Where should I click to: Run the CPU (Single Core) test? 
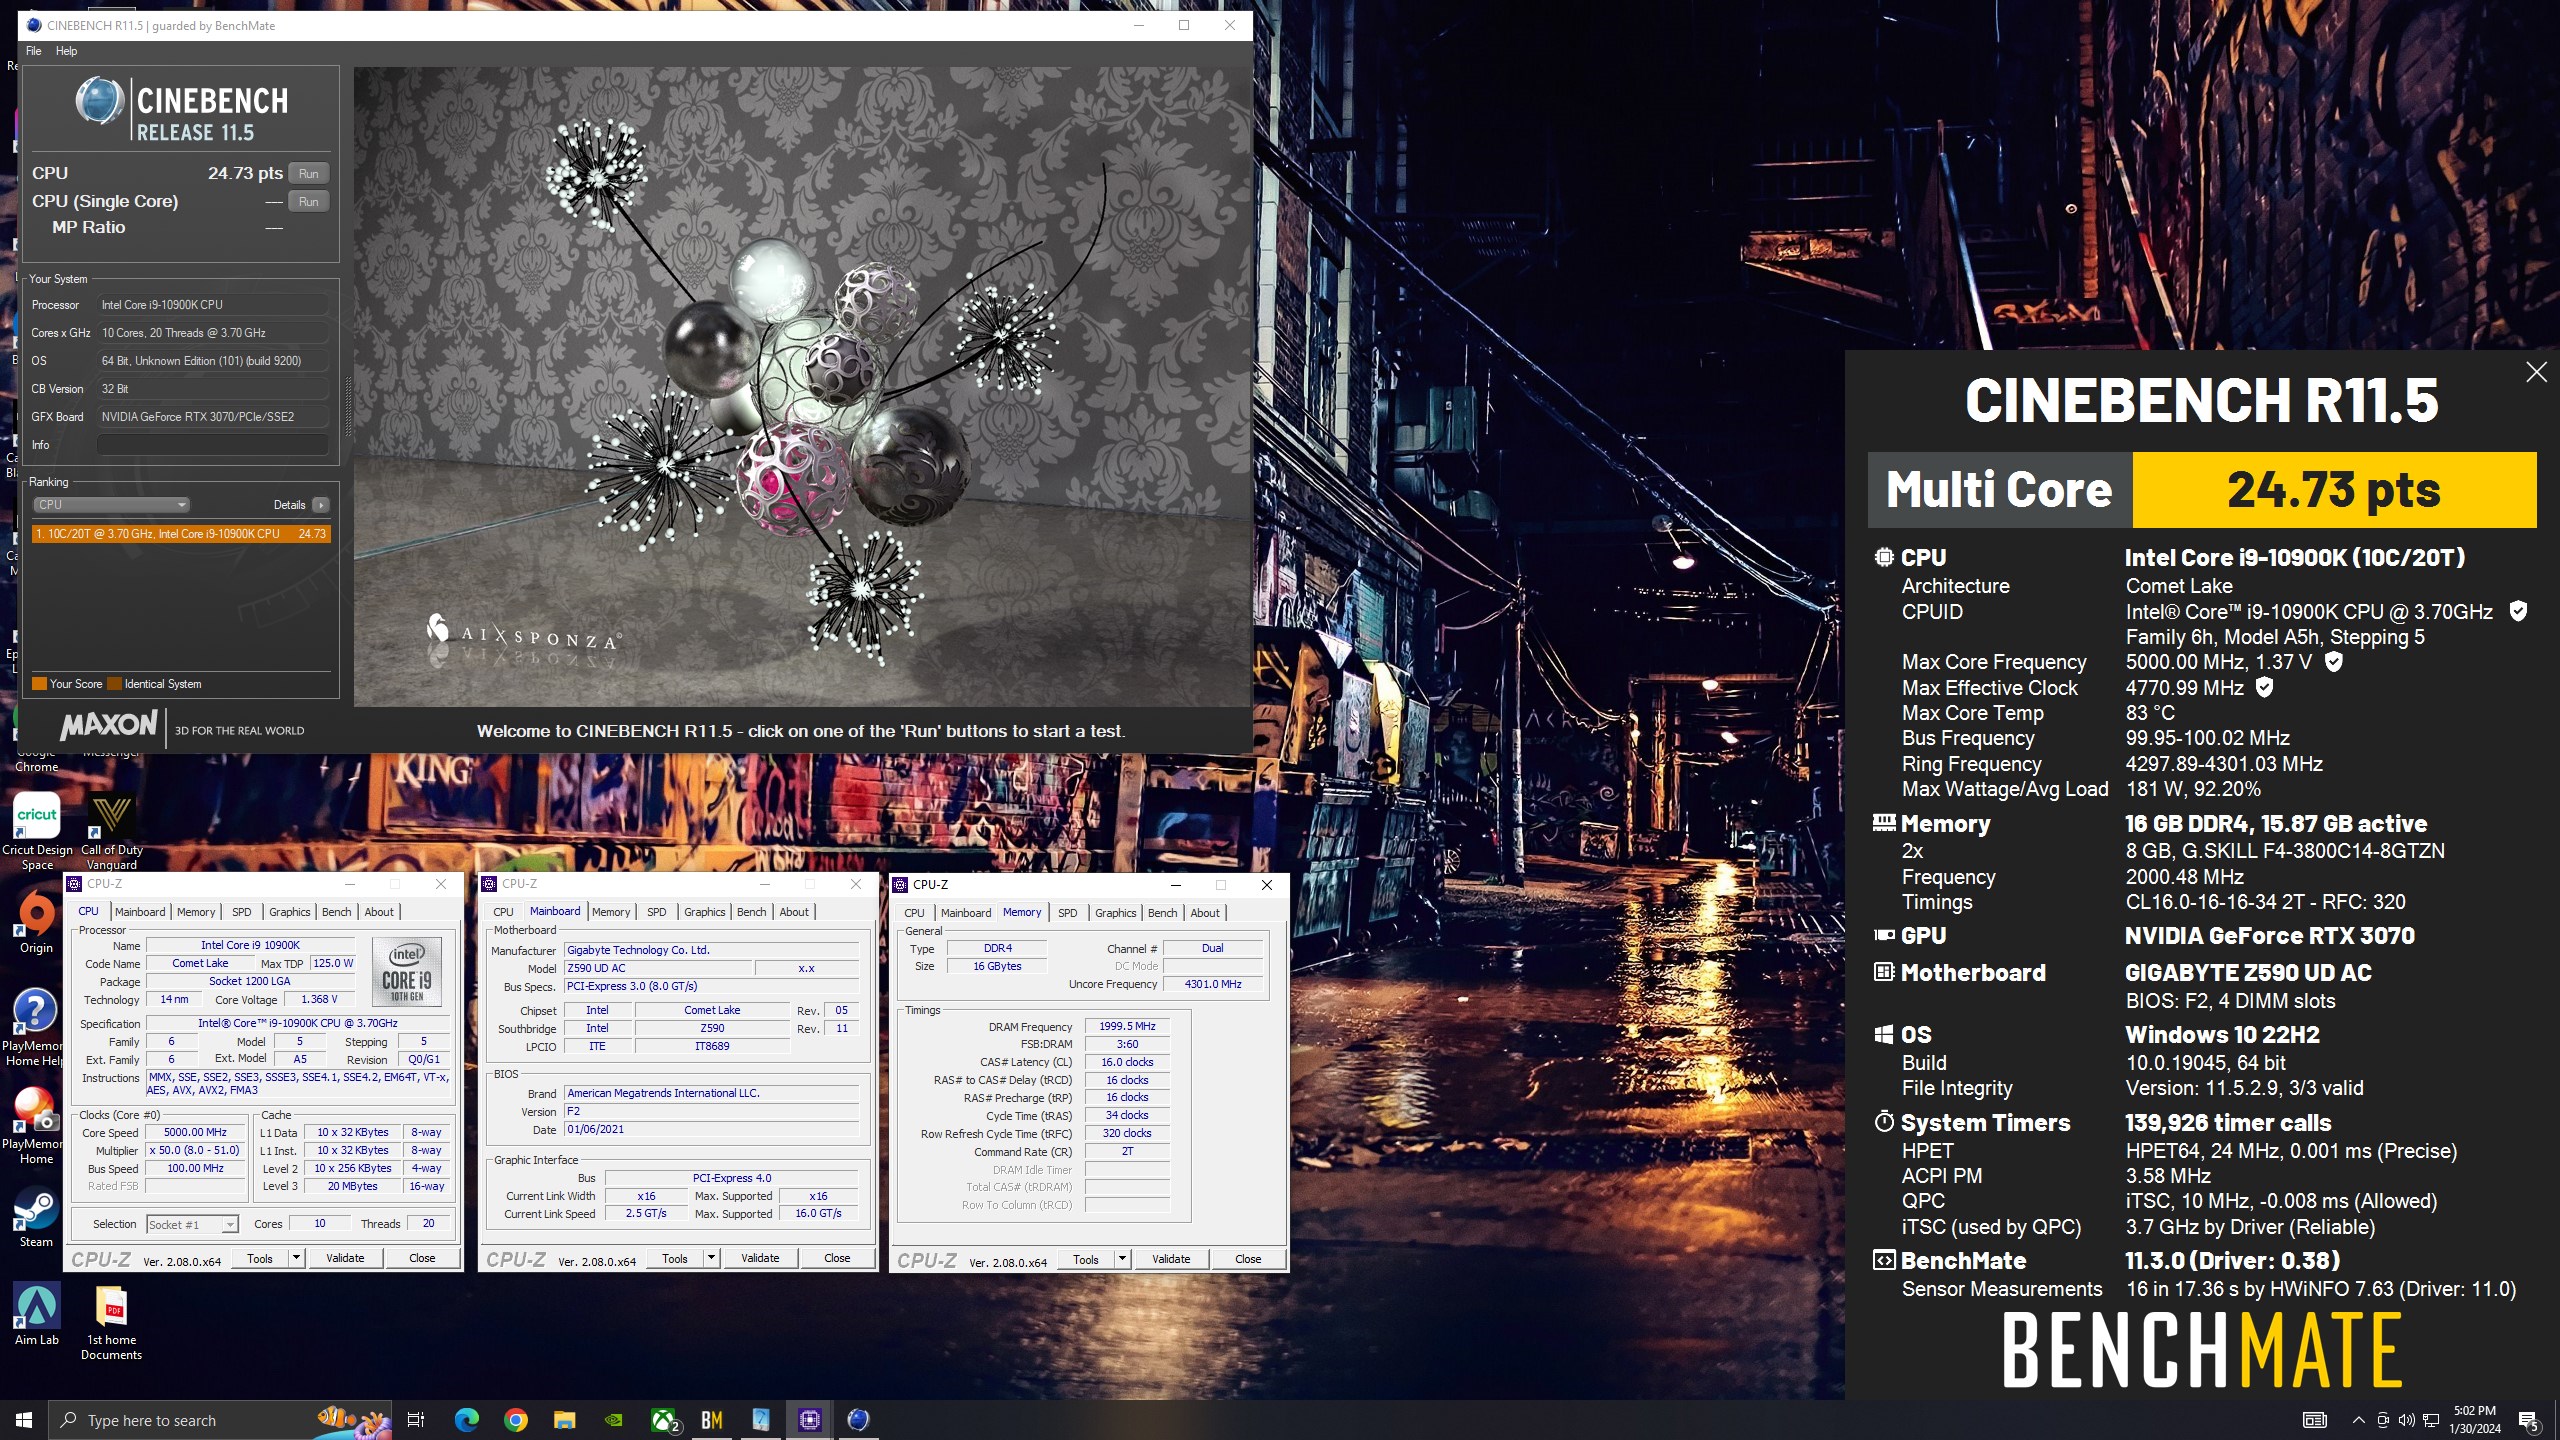(x=308, y=202)
